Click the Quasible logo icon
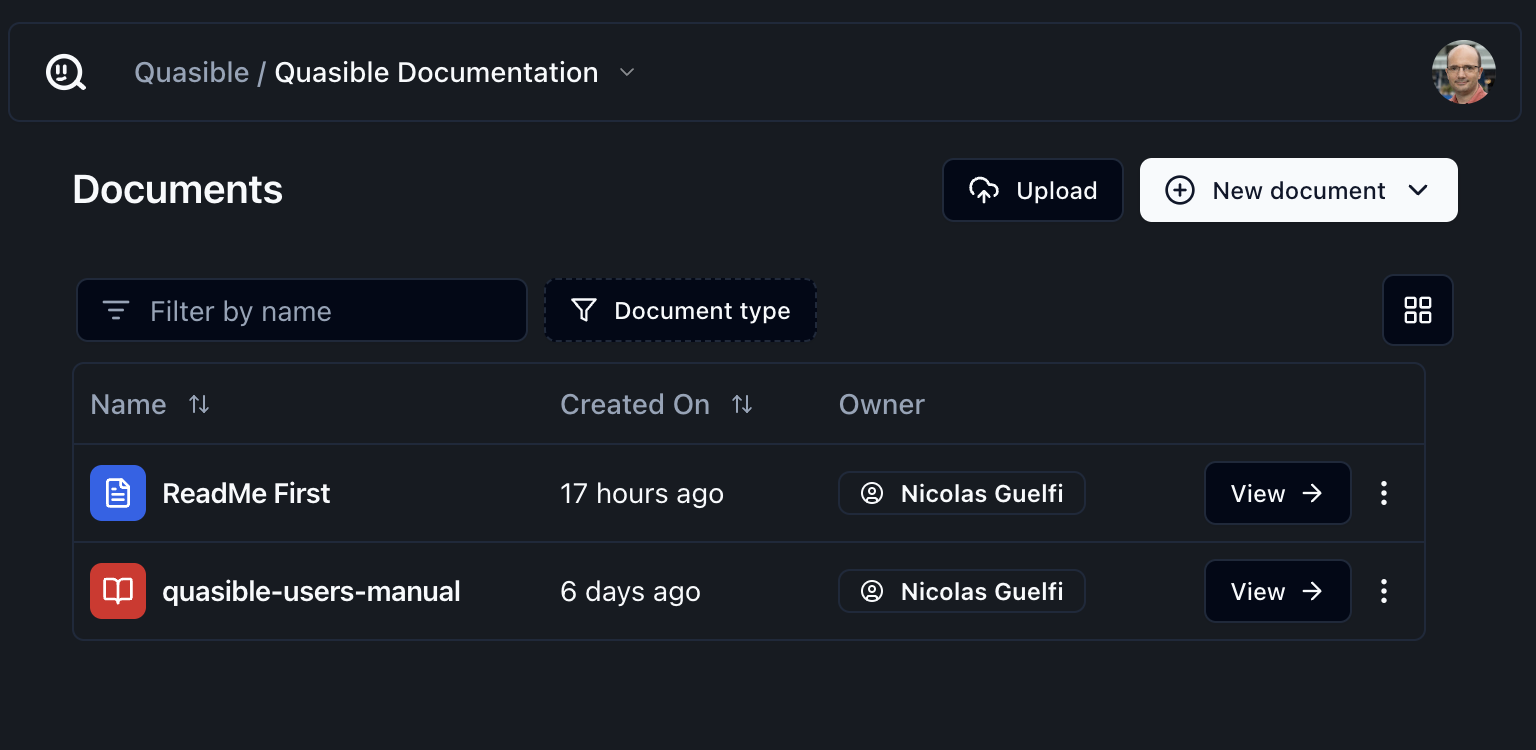 click(66, 73)
